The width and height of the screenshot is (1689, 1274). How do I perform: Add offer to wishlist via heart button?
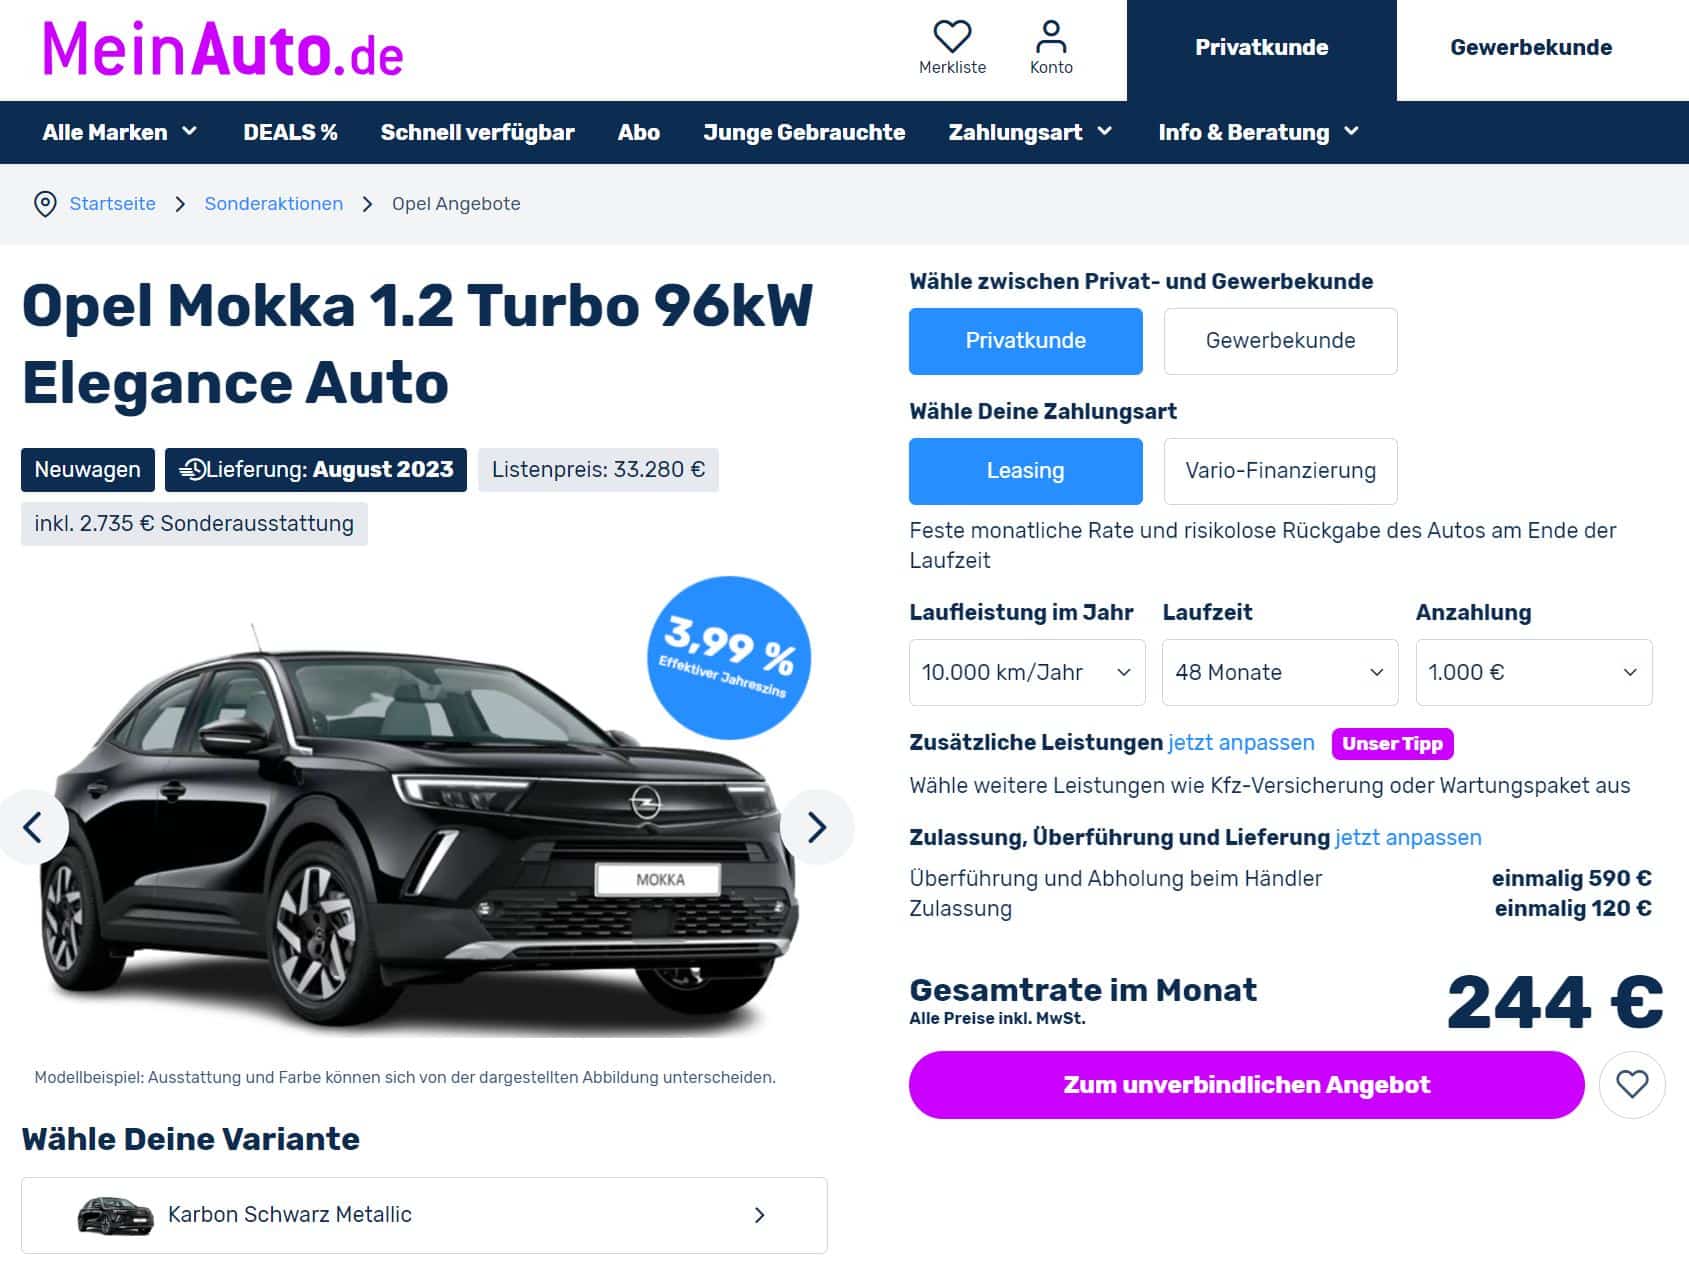(x=1632, y=1085)
